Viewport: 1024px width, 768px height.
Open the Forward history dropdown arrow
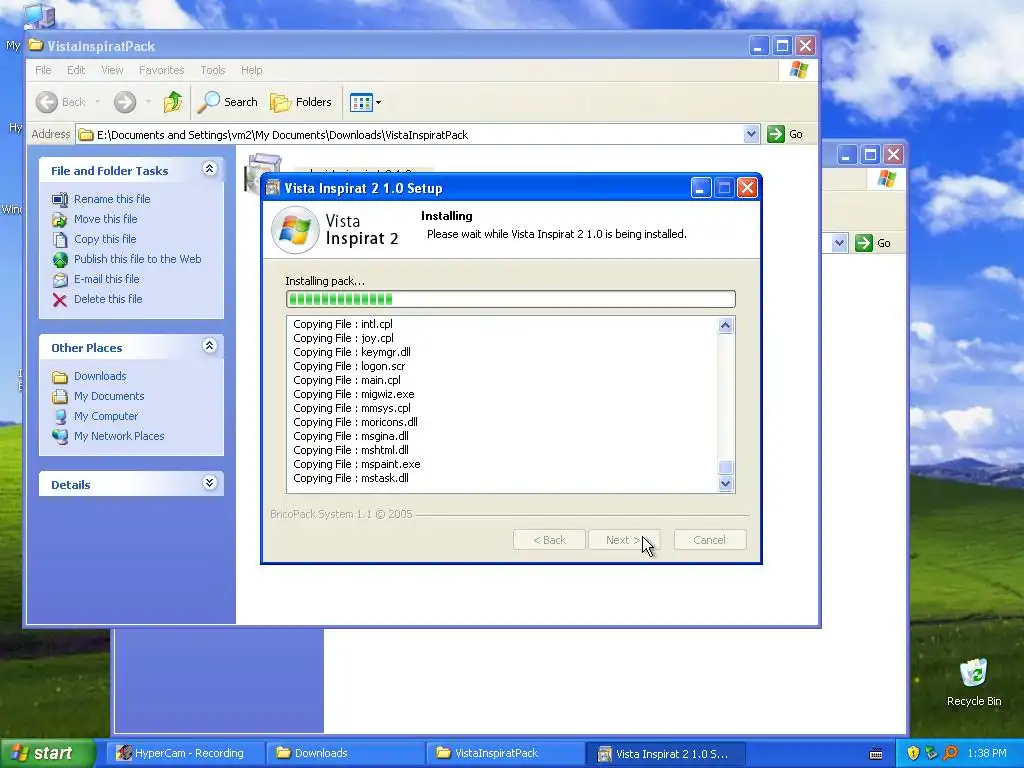(148, 102)
